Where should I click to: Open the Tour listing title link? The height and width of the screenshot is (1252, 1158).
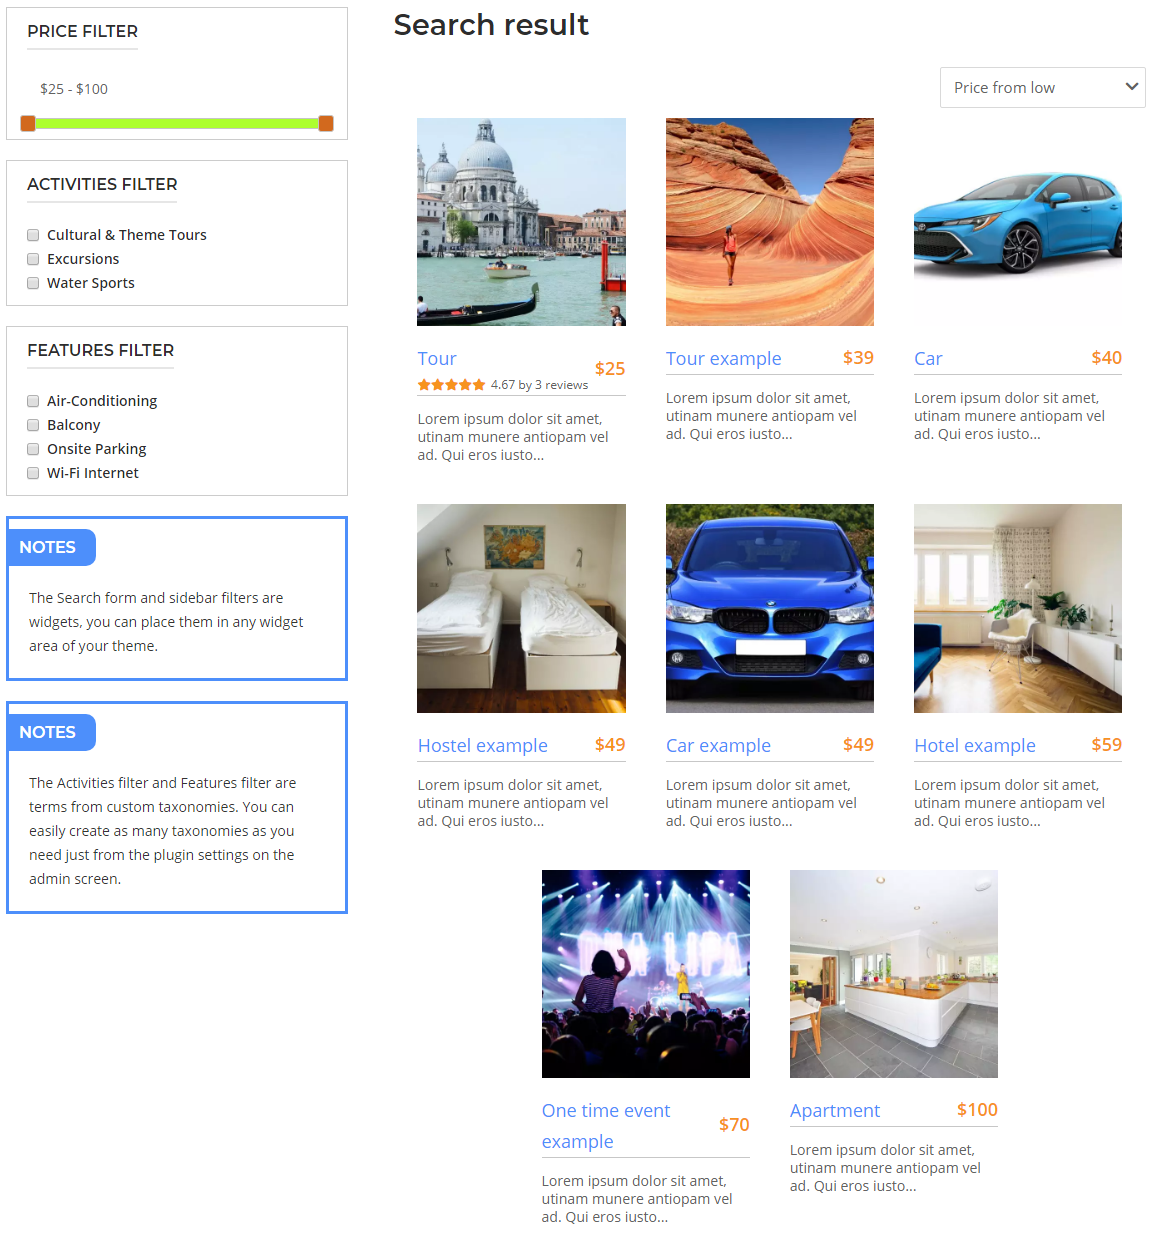click(437, 358)
